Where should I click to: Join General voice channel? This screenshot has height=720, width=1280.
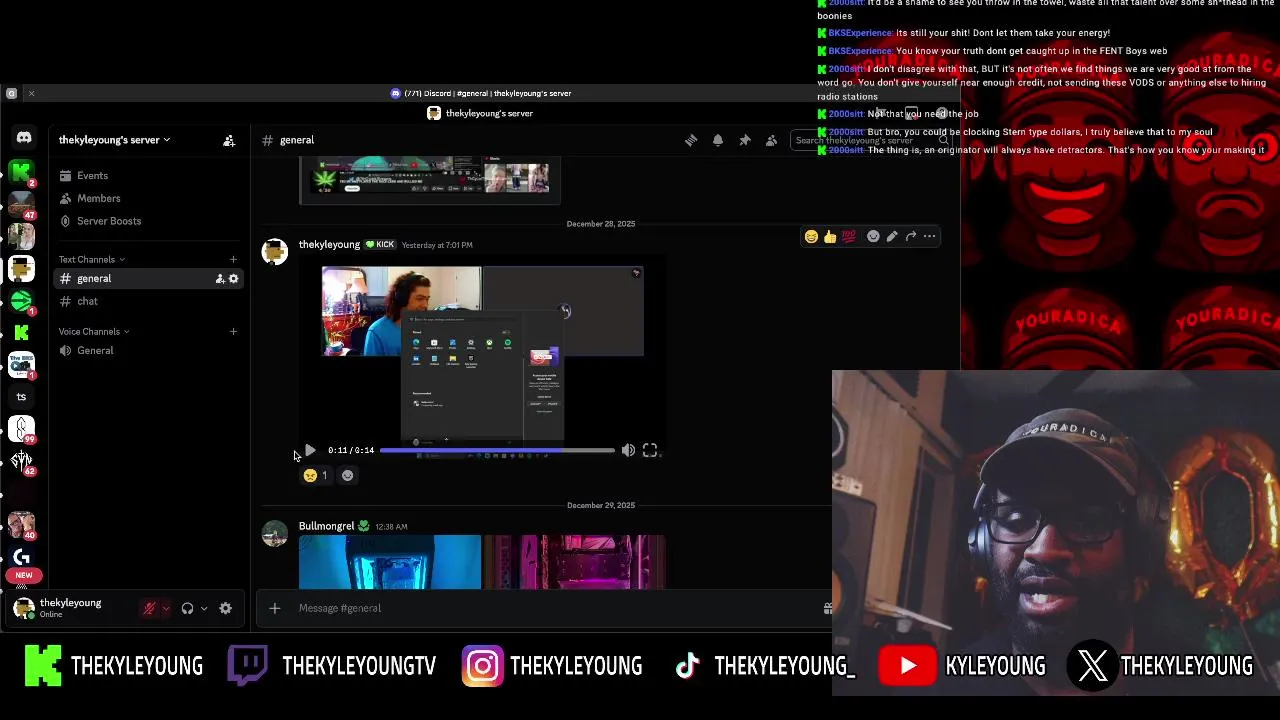point(150,351)
